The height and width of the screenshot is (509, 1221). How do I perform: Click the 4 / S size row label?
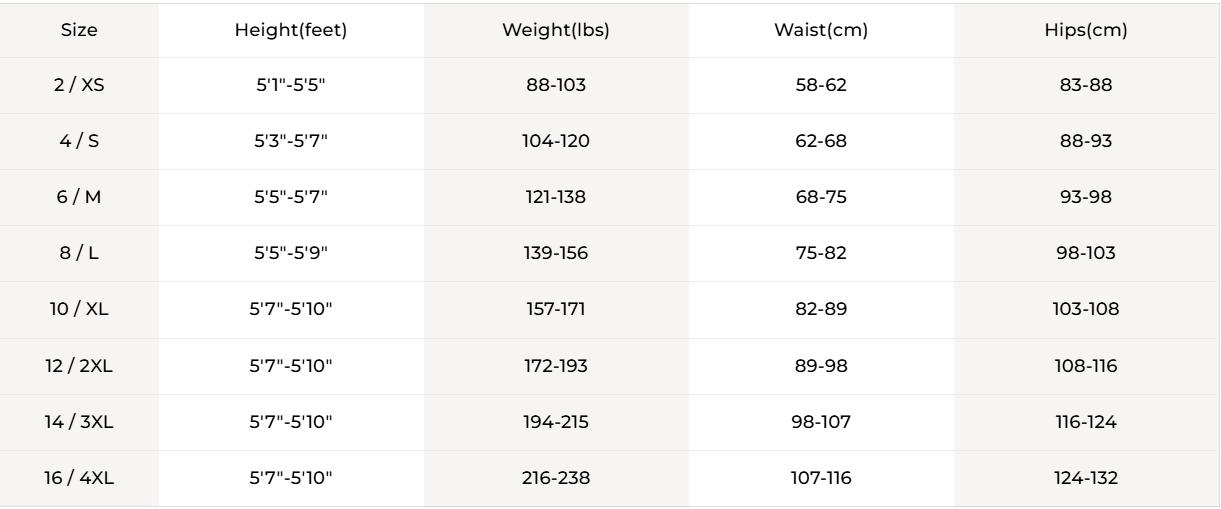coord(79,142)
